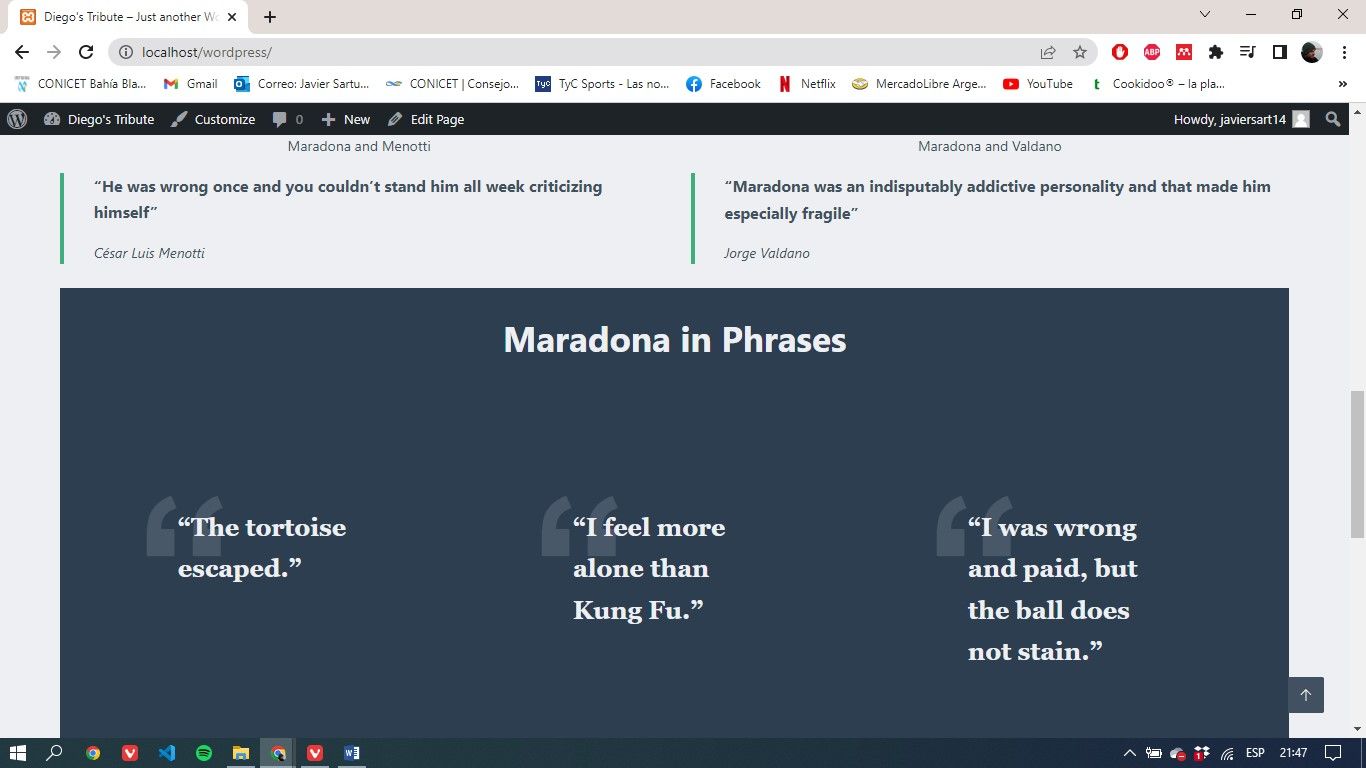Open the Windows notification center
Screen dimensions: 1366x768
1333,753
